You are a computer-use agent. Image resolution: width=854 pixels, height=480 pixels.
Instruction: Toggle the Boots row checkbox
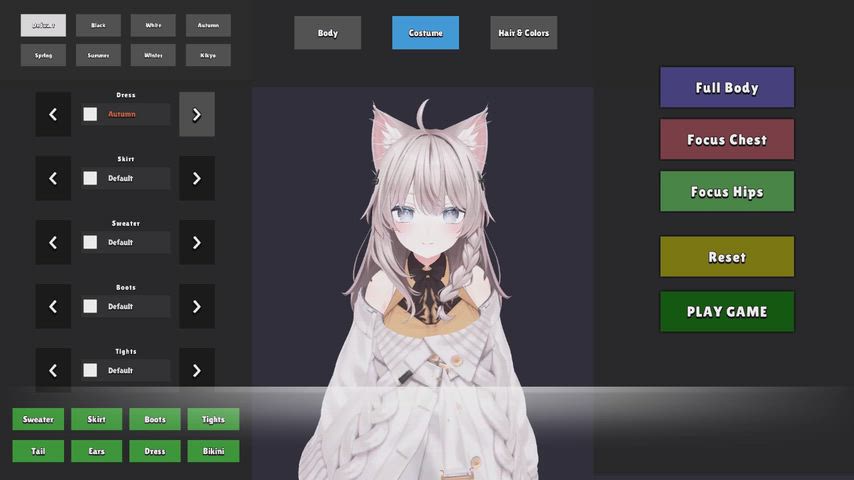tap(90, 306)
